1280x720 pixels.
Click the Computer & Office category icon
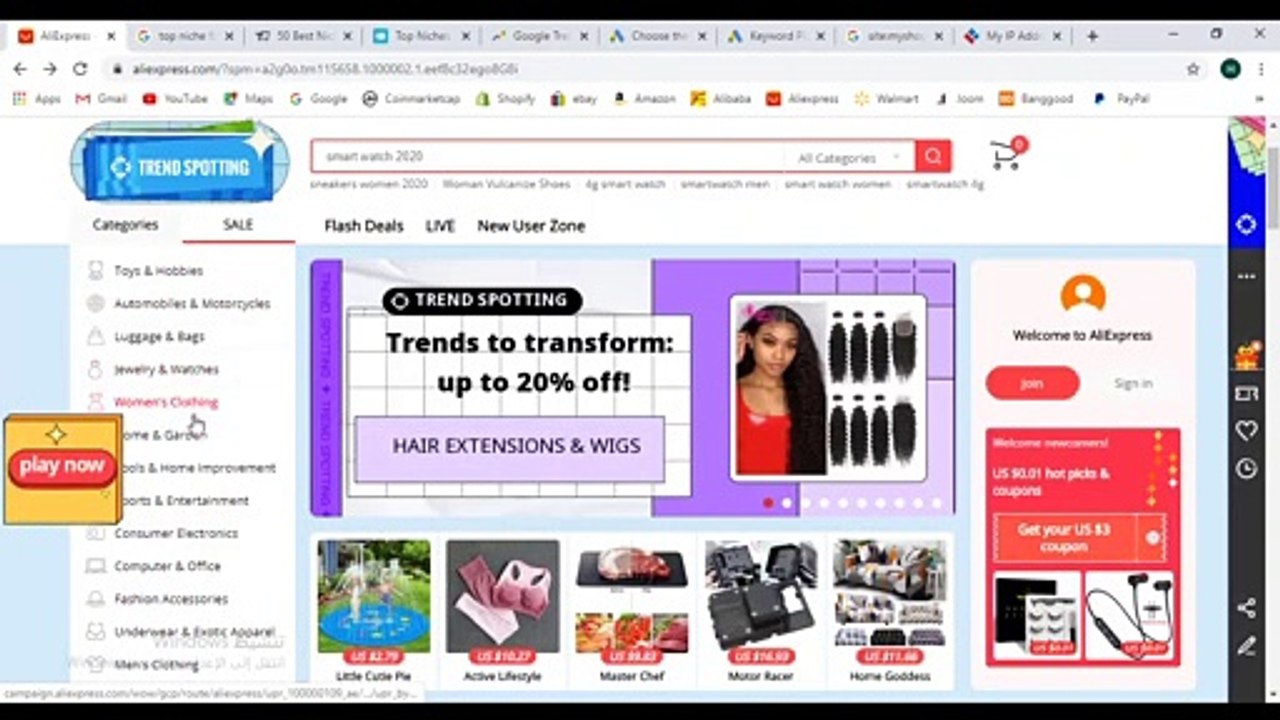click(x=95, y=565)
